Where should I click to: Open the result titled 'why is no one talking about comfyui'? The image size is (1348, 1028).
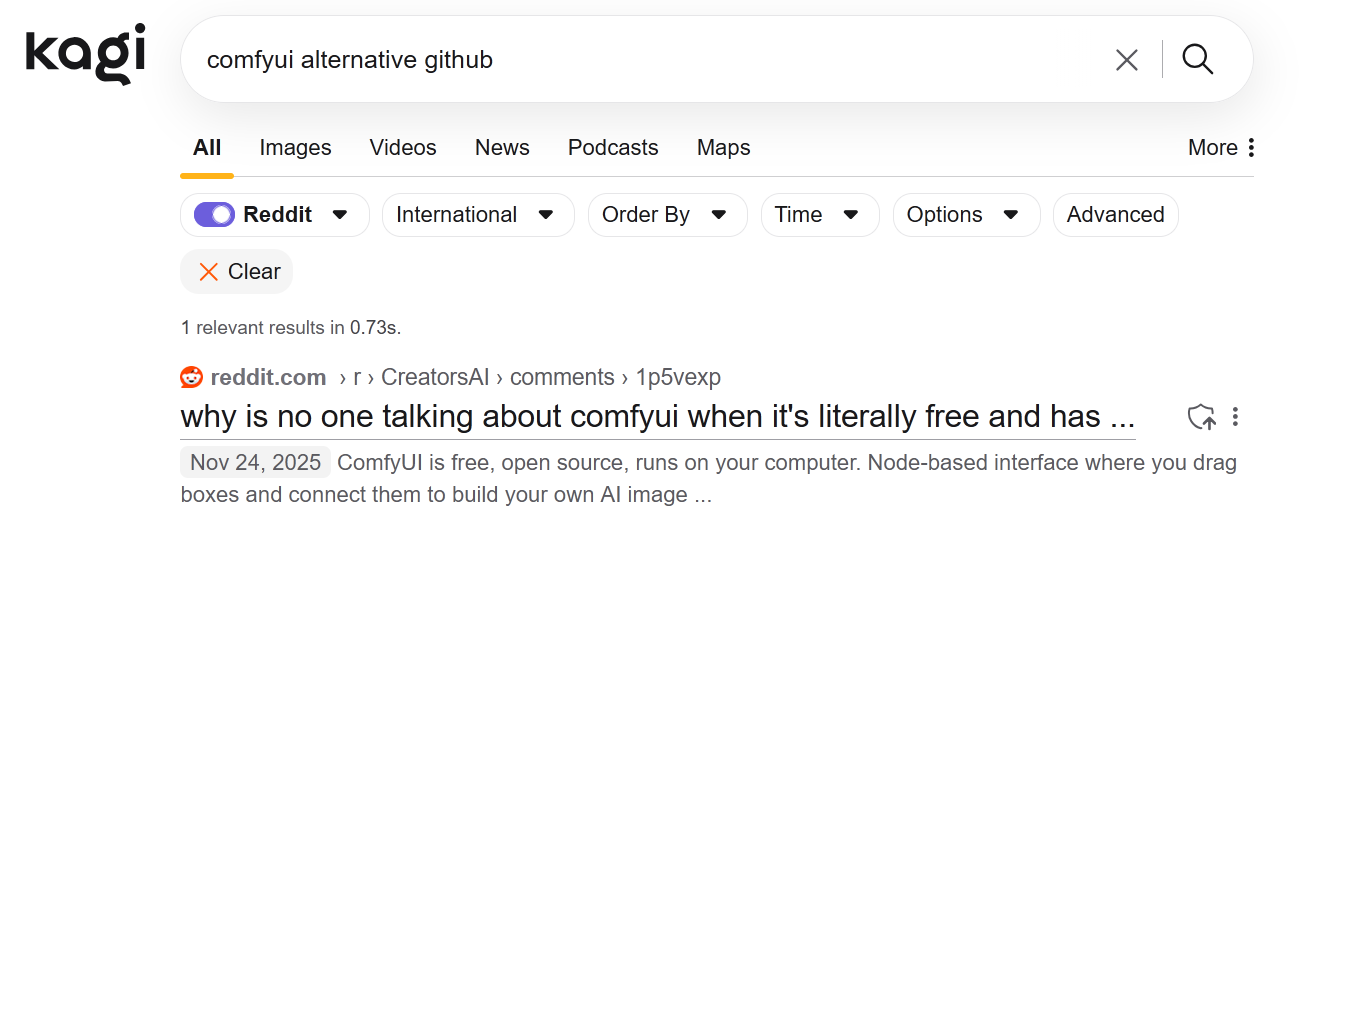coord(658,417)
